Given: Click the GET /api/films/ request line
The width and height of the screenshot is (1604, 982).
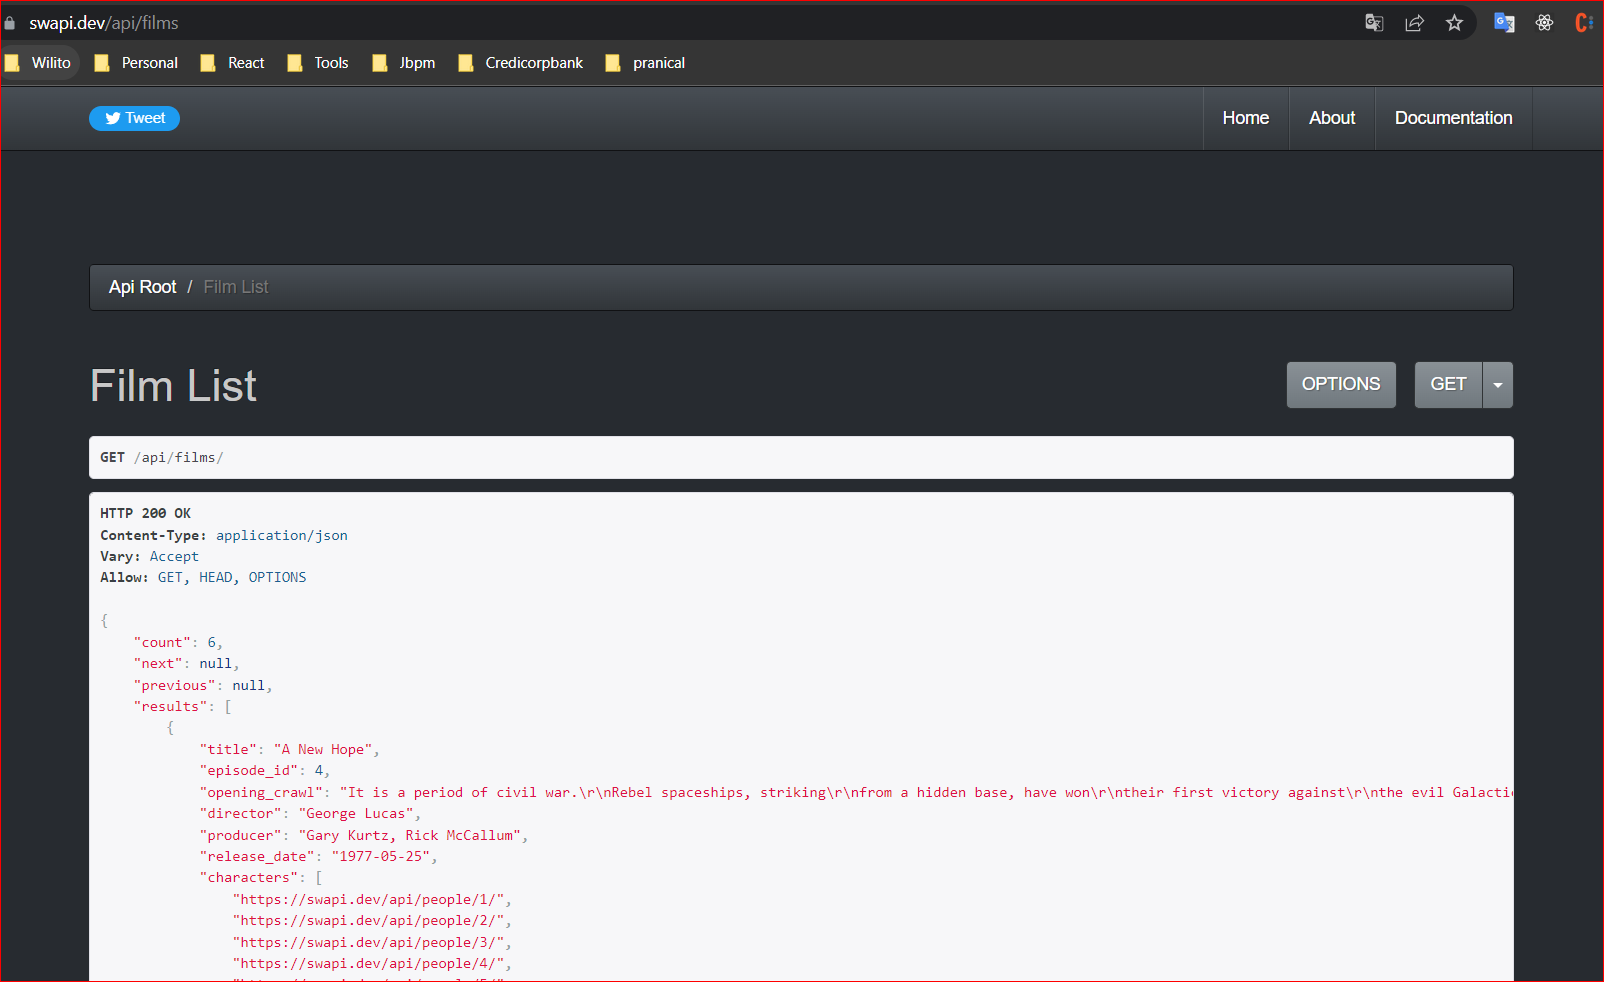Looking at the screenshot, I should 161,458.
